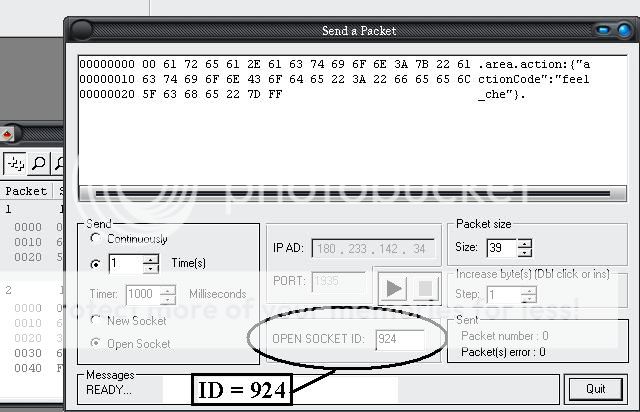Decrease packet Size with down arrow

click(524, 253)
